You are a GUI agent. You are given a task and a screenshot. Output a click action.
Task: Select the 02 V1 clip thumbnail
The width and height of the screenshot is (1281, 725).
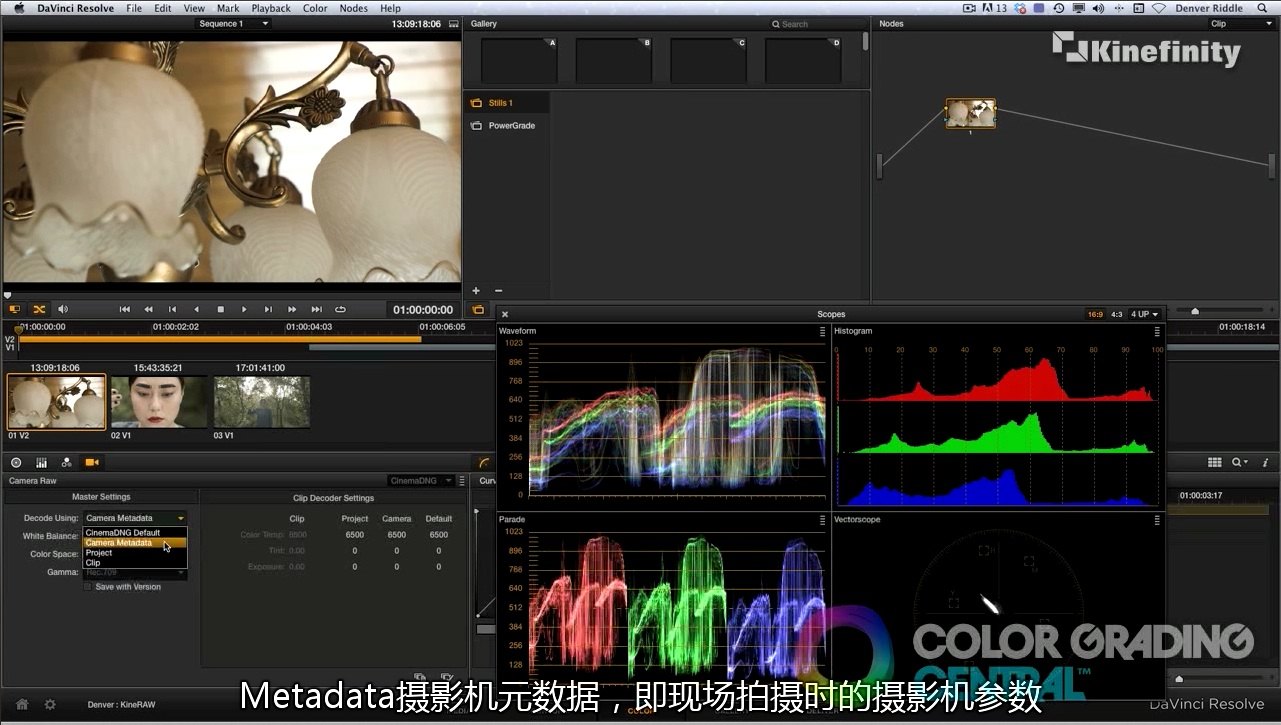pos(158,402)
